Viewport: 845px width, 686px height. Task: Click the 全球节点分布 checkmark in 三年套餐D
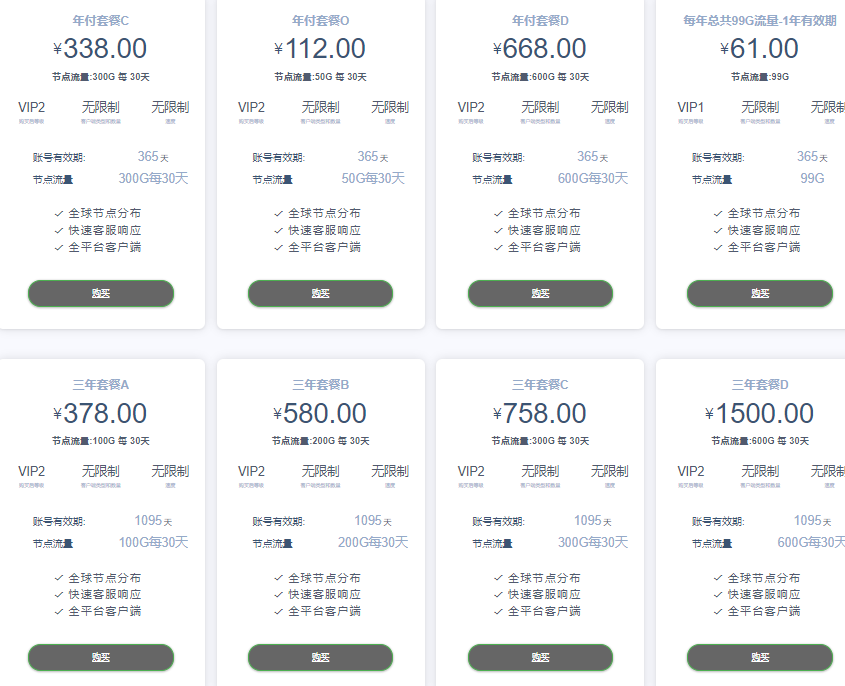point(718,578)
